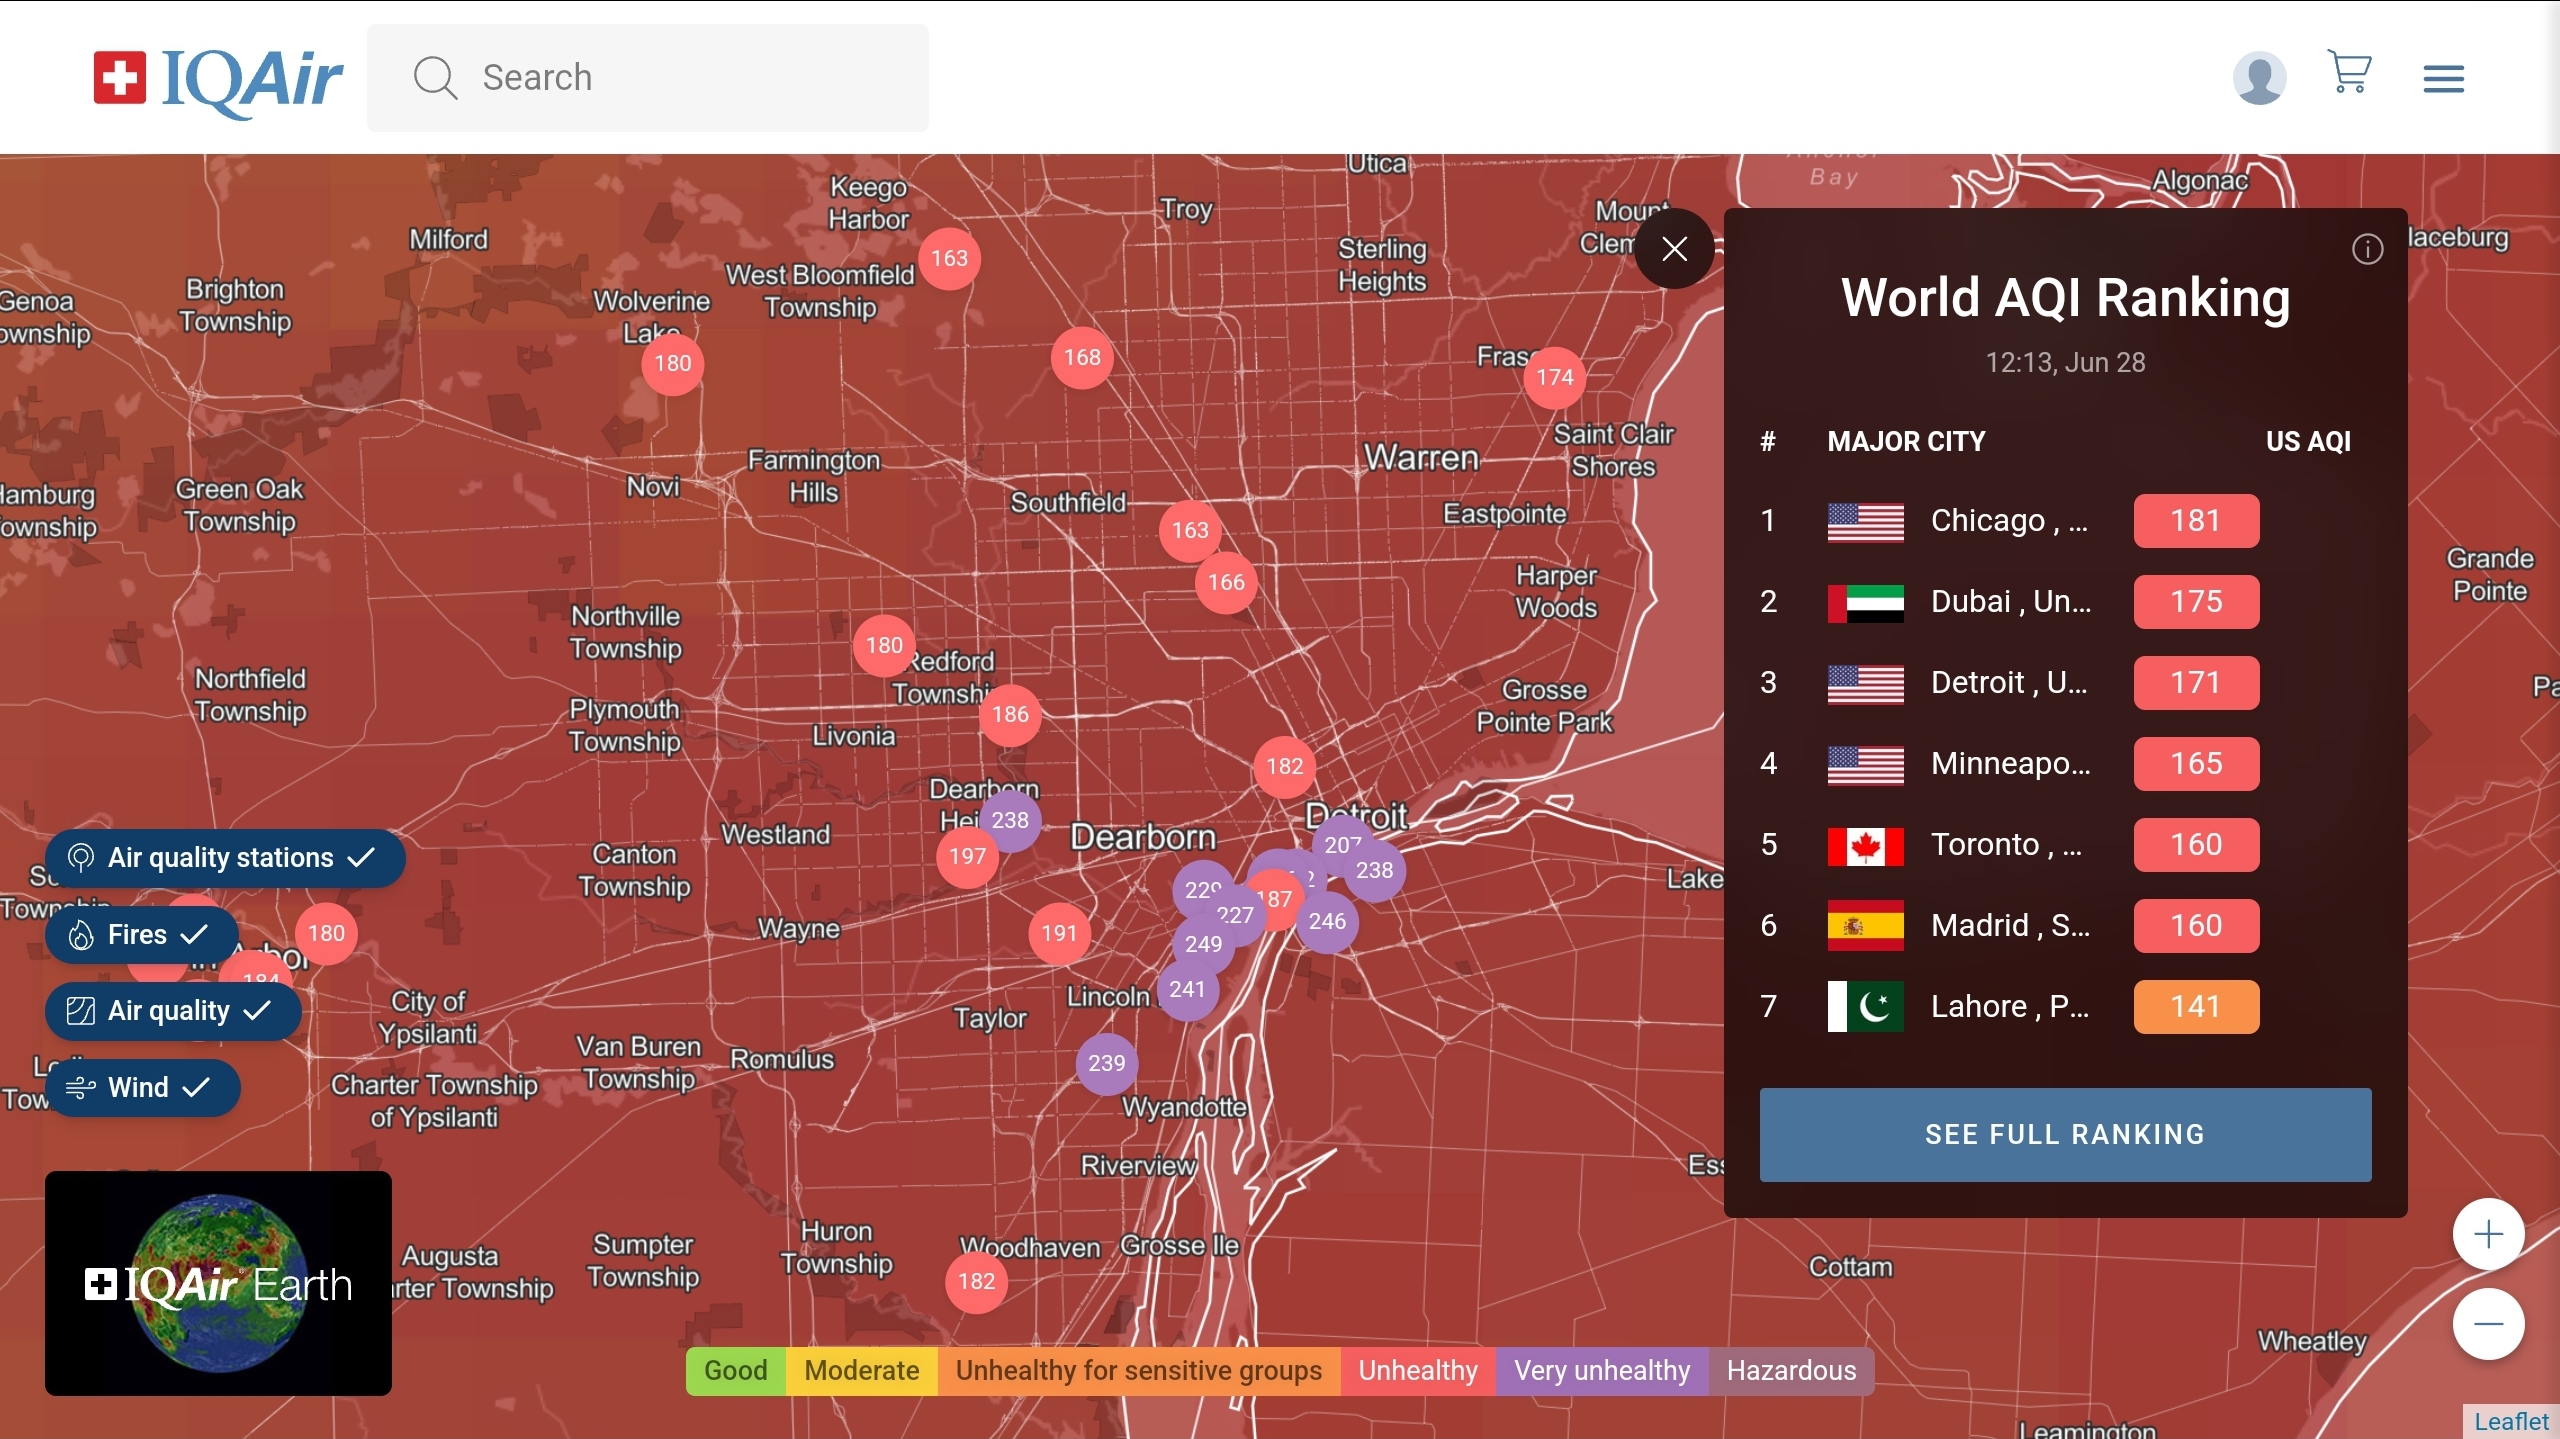Close the World AQI Ranking panel
The image size is (2560, 1439).
pyautogui.click(x=1675, y=249)
